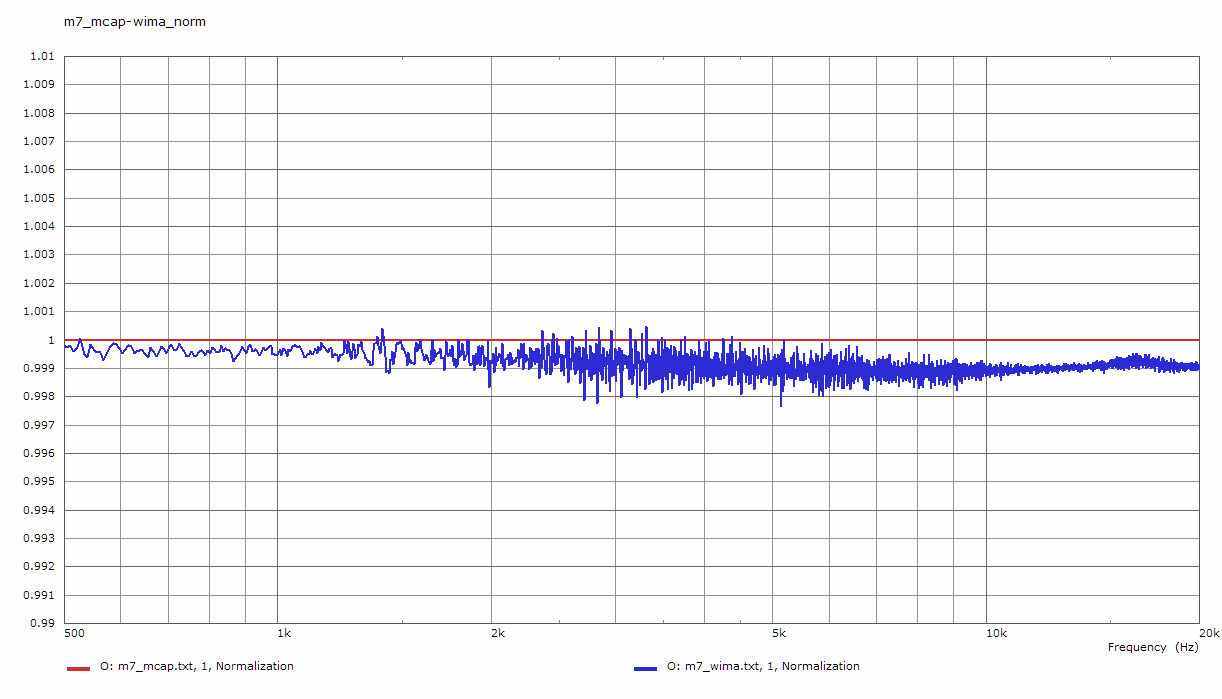Click the red m7_mcap legend color swatch

click(78, 668)
